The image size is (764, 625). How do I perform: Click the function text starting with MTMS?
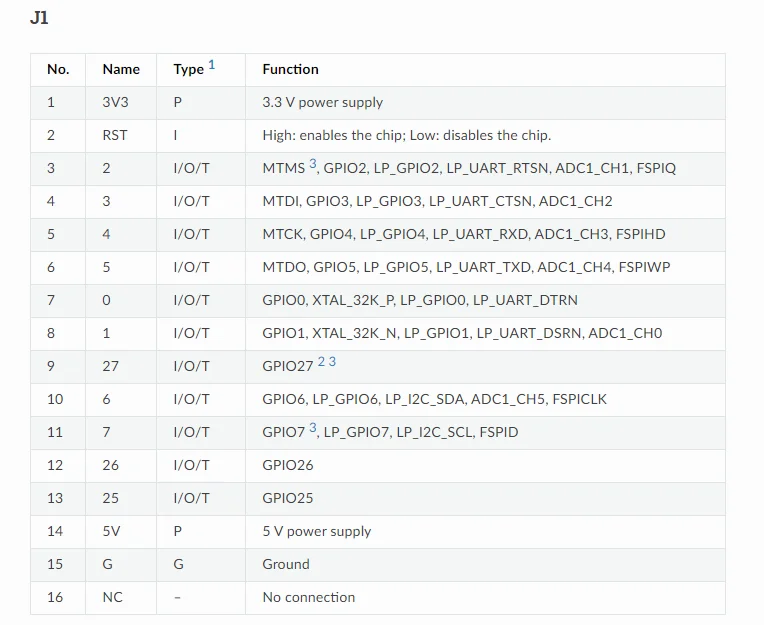point(469,168)
